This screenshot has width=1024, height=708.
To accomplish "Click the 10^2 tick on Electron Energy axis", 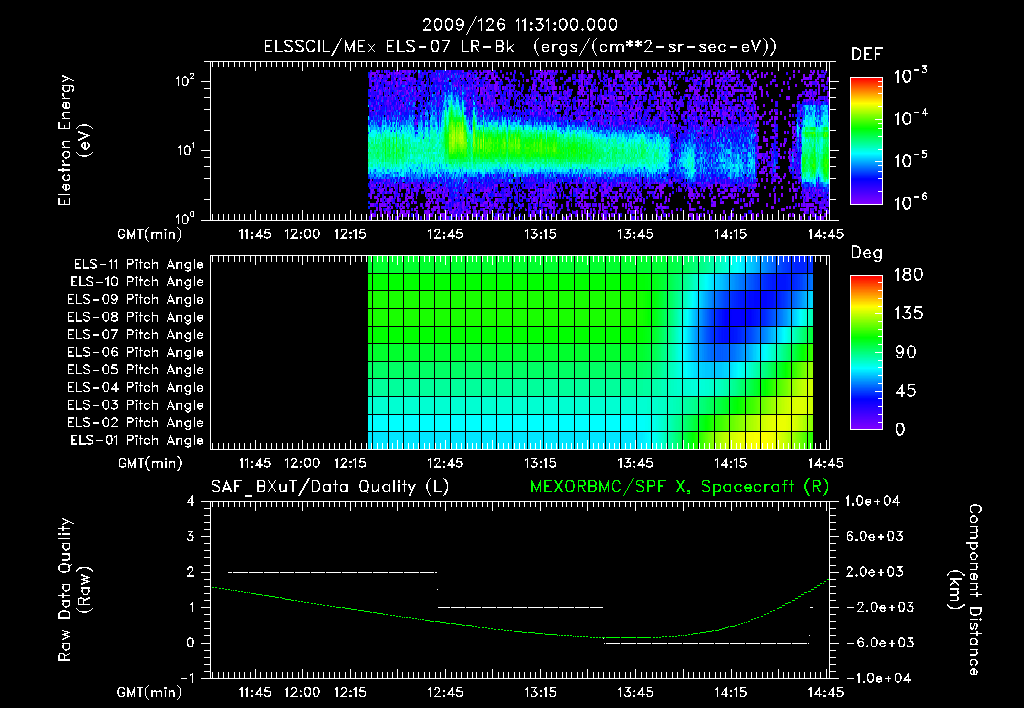I will click(185, 81).
